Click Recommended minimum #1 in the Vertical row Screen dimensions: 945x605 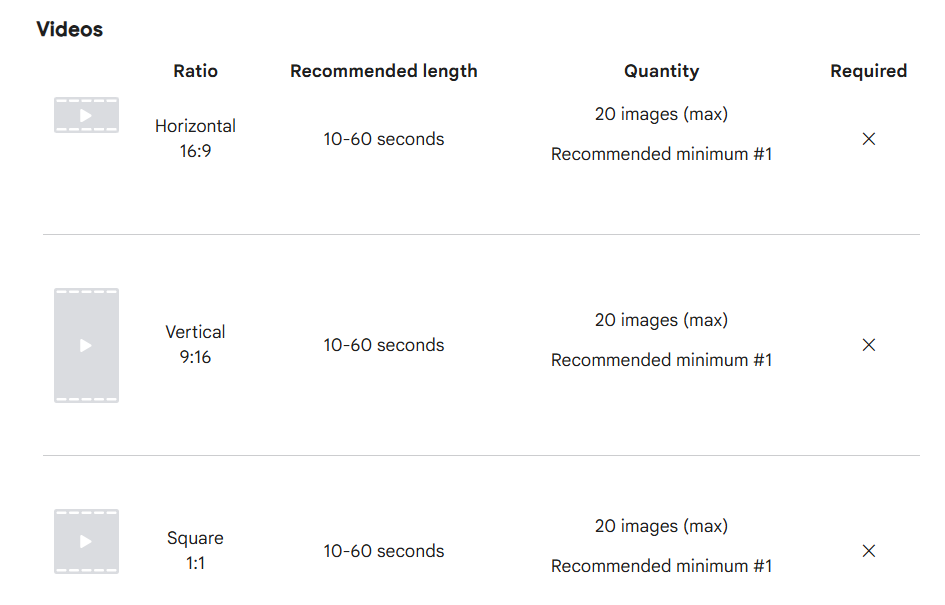coord(661,360)
